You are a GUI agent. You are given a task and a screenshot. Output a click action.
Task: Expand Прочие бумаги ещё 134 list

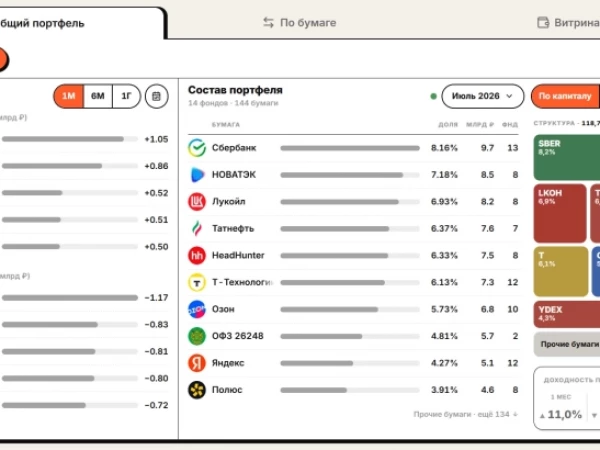pos(466,414)
